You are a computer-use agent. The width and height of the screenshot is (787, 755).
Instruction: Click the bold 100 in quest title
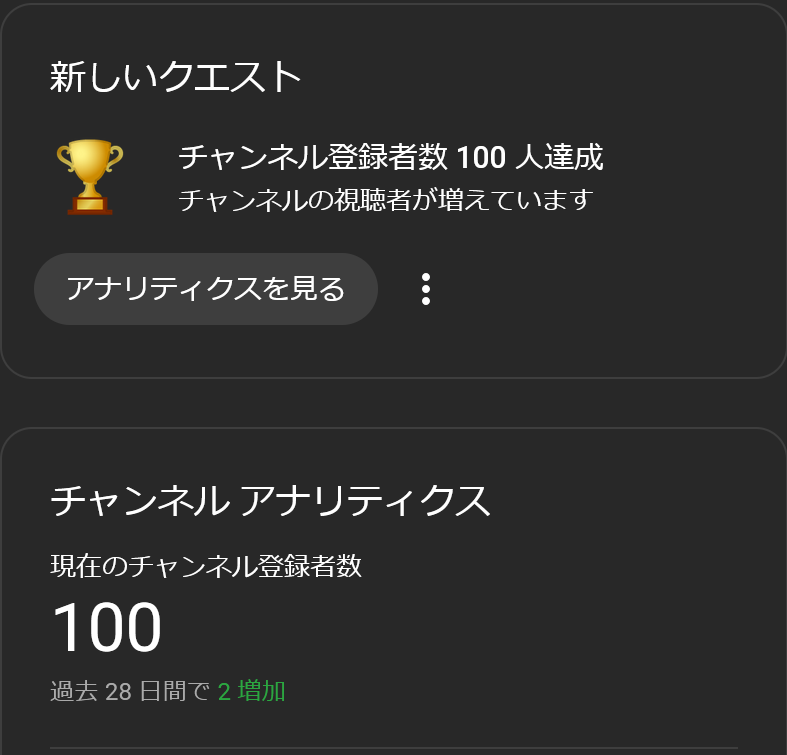(480, 158)
